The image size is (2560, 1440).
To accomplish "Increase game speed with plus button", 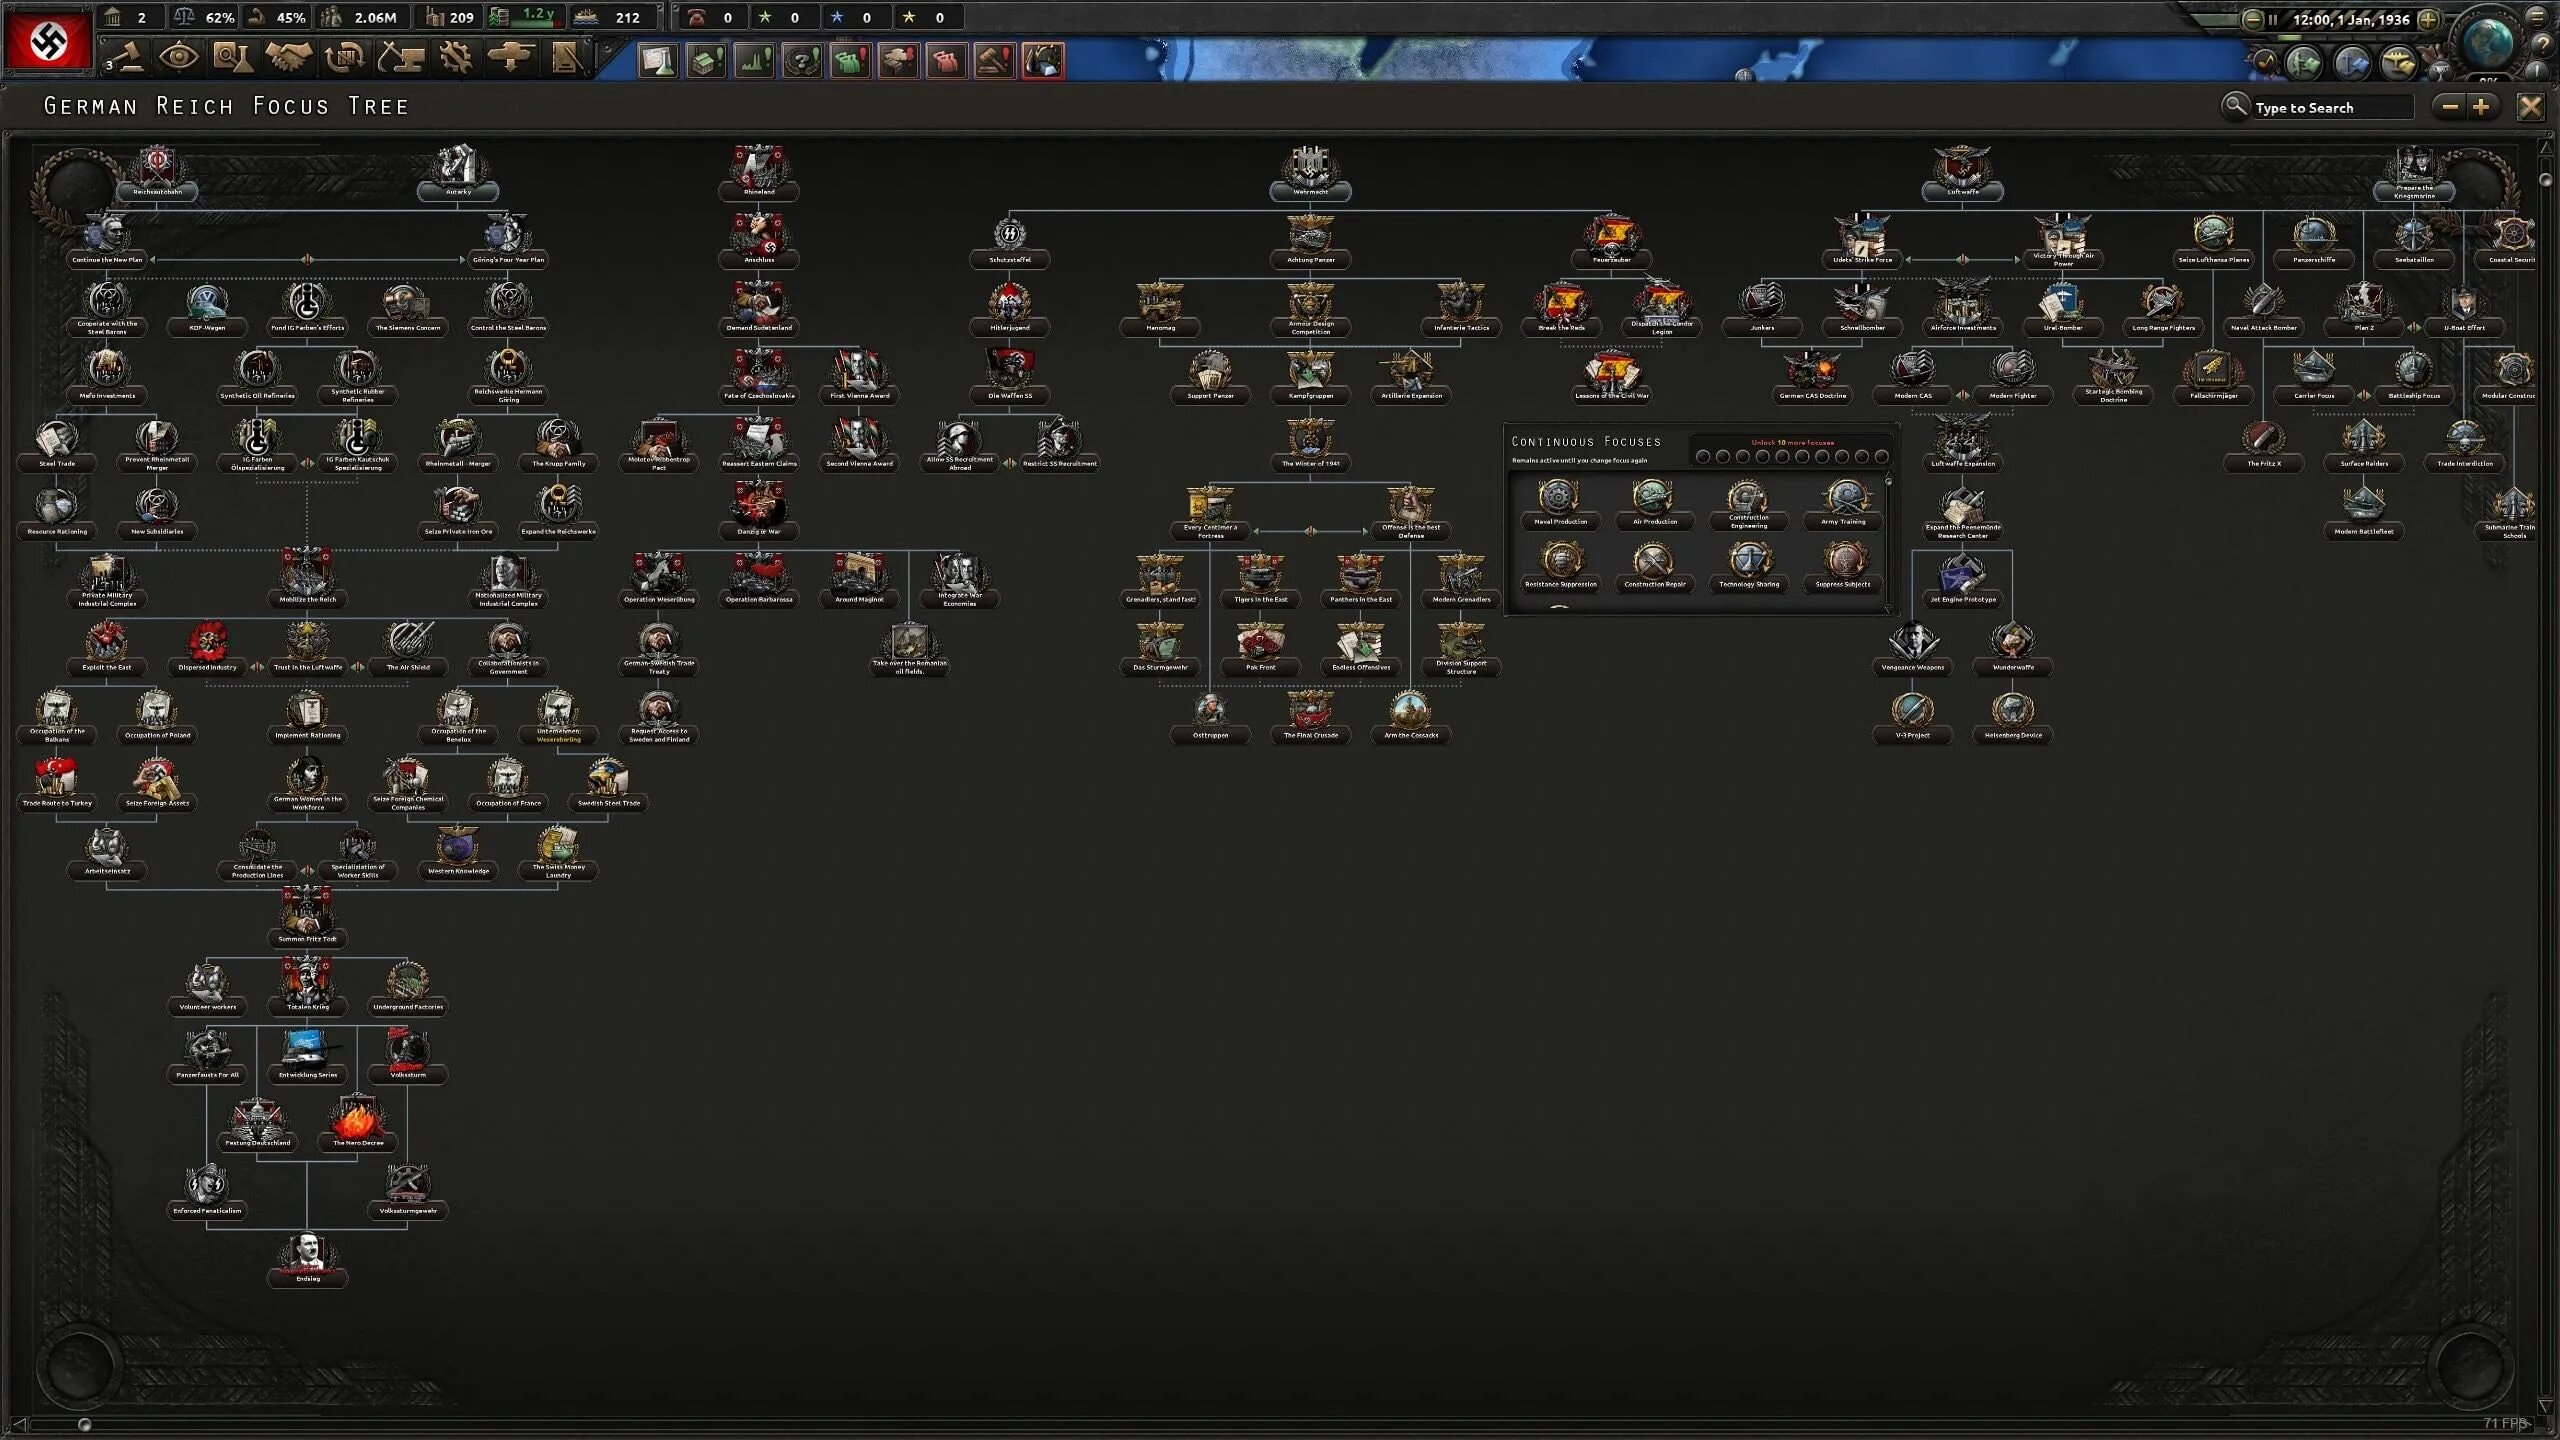I will point(2428,19).
